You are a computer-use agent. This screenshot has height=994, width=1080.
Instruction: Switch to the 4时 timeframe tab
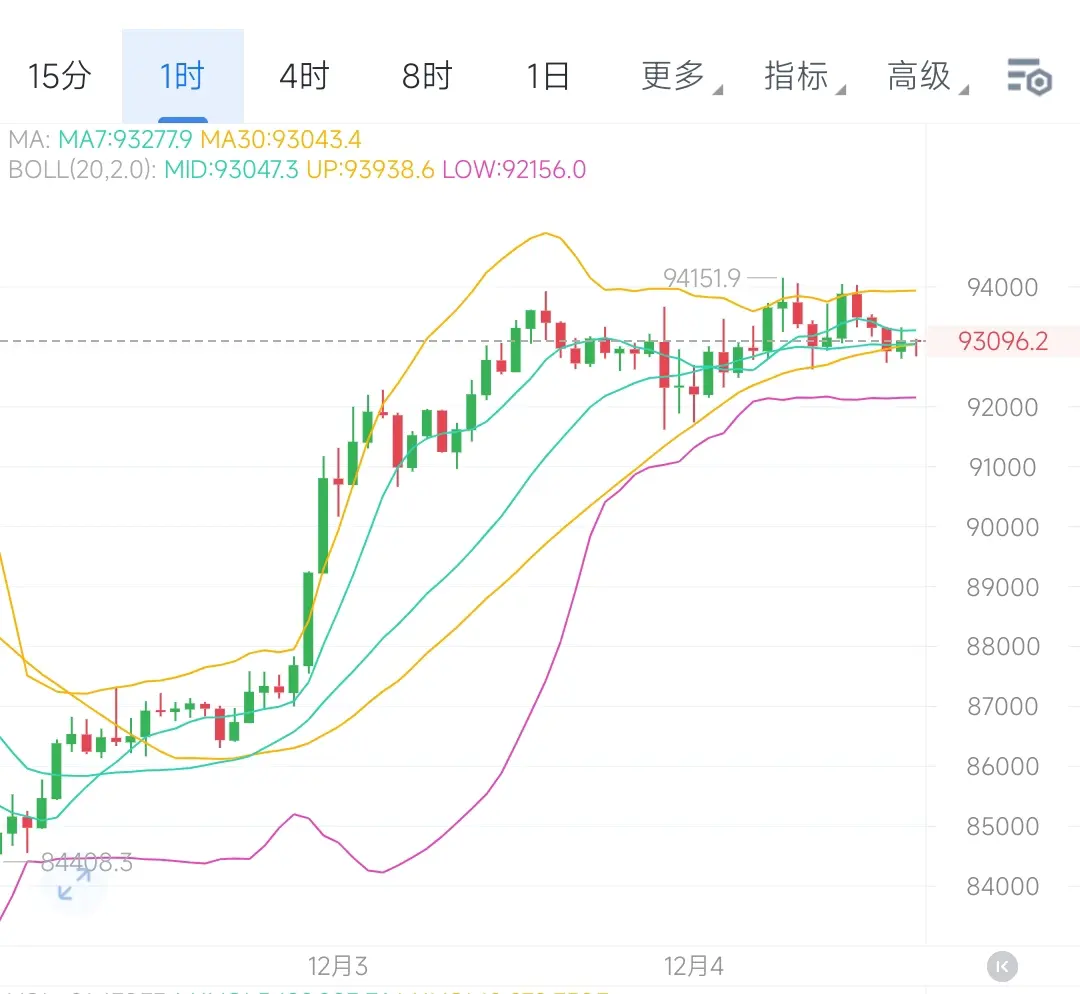pyautogui.click(x=304, y=76)
